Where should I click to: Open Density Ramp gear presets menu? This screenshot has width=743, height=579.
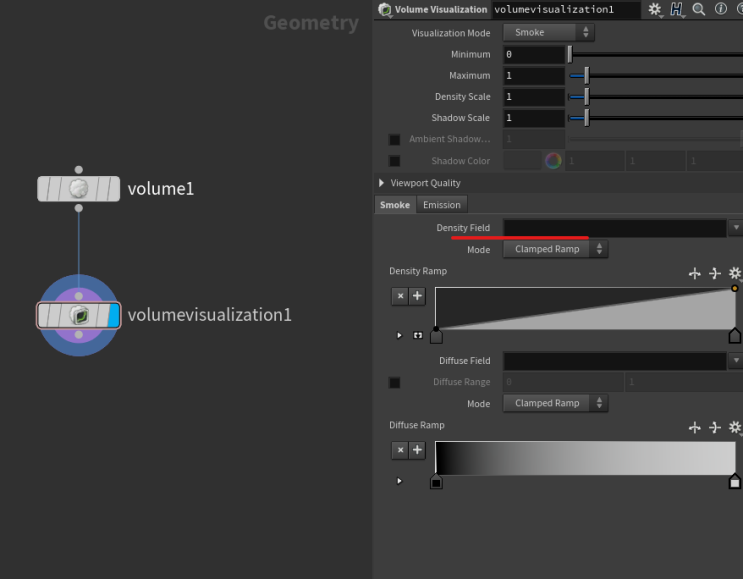click(734, 273)
